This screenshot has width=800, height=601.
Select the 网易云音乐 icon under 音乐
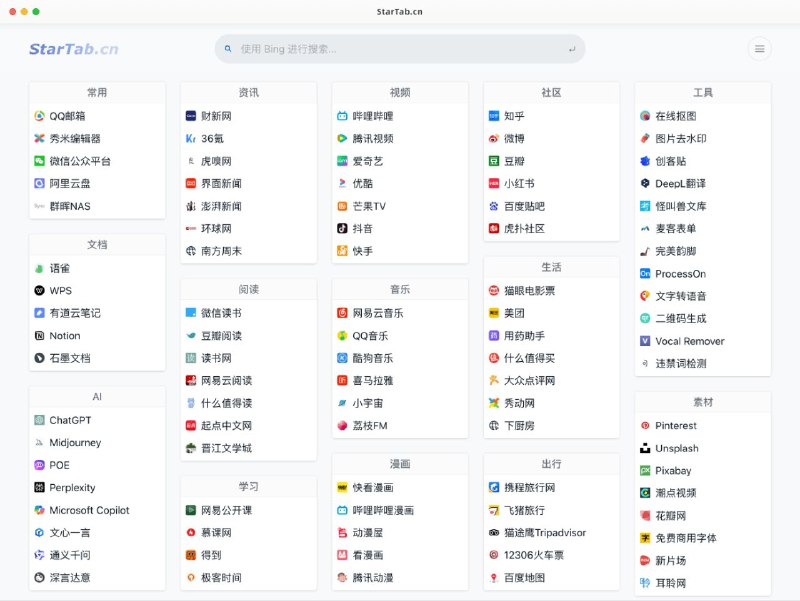click(x=341, y=311)
